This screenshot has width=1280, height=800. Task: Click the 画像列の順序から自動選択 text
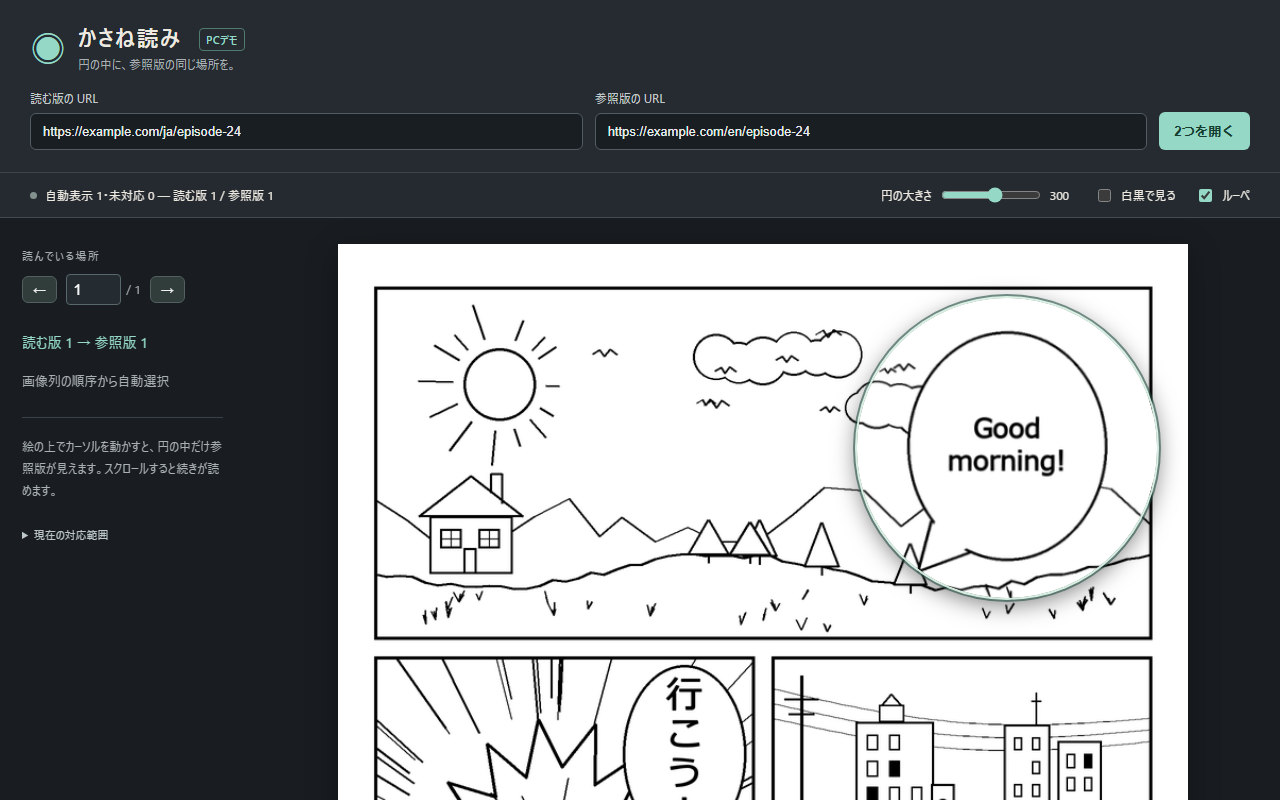point(95,381)
